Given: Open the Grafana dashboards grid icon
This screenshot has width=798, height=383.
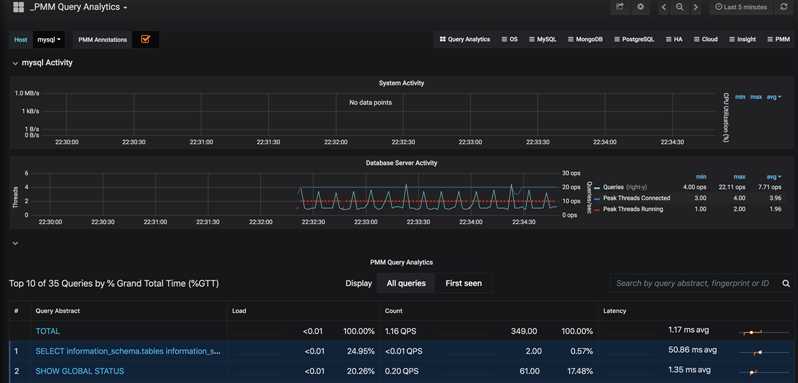Looking at the screenshot, I should [x=18, y=7].
